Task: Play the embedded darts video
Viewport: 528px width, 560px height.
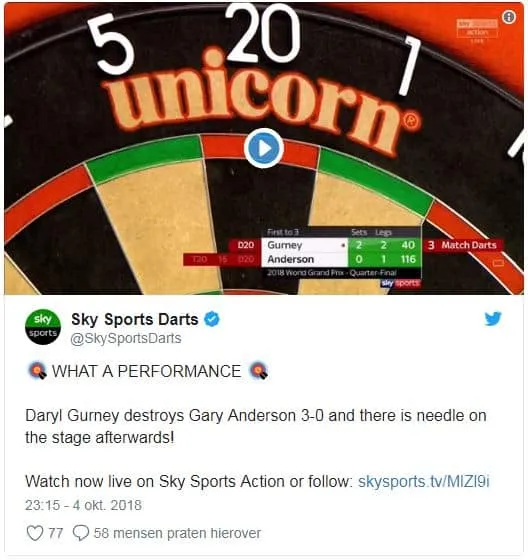Action: (264, 148)
